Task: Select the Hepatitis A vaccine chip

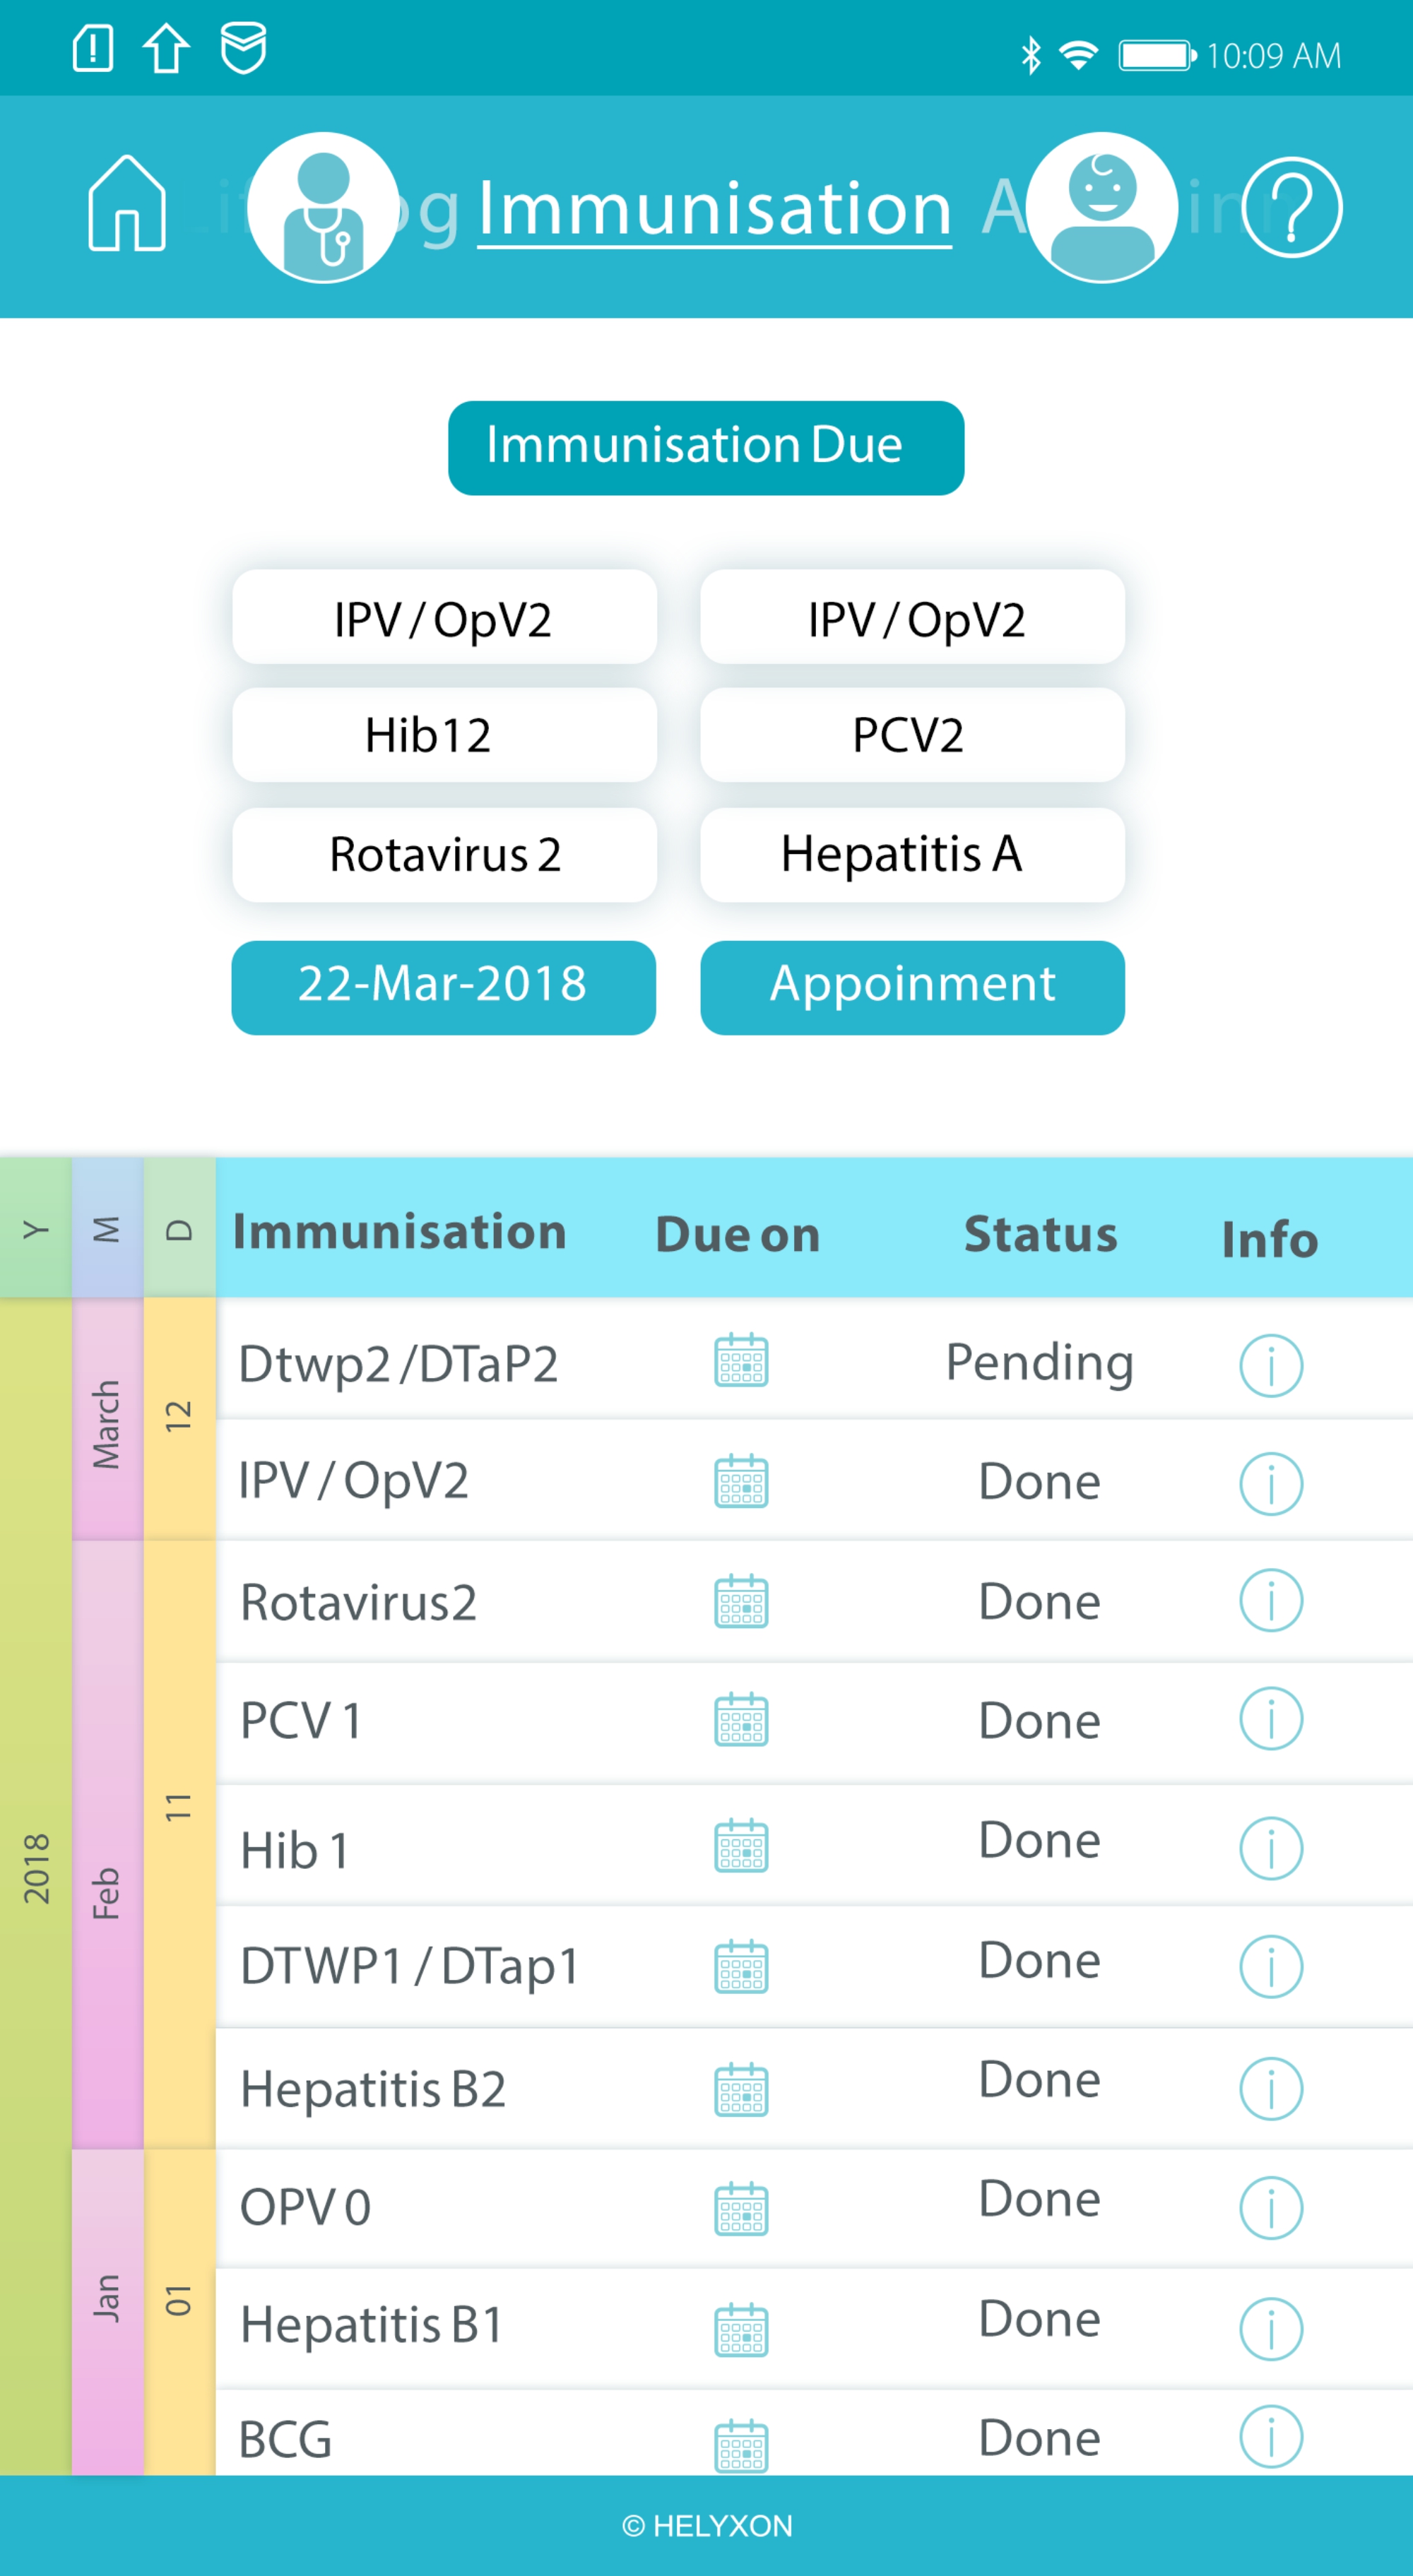Action: (912, 855)
